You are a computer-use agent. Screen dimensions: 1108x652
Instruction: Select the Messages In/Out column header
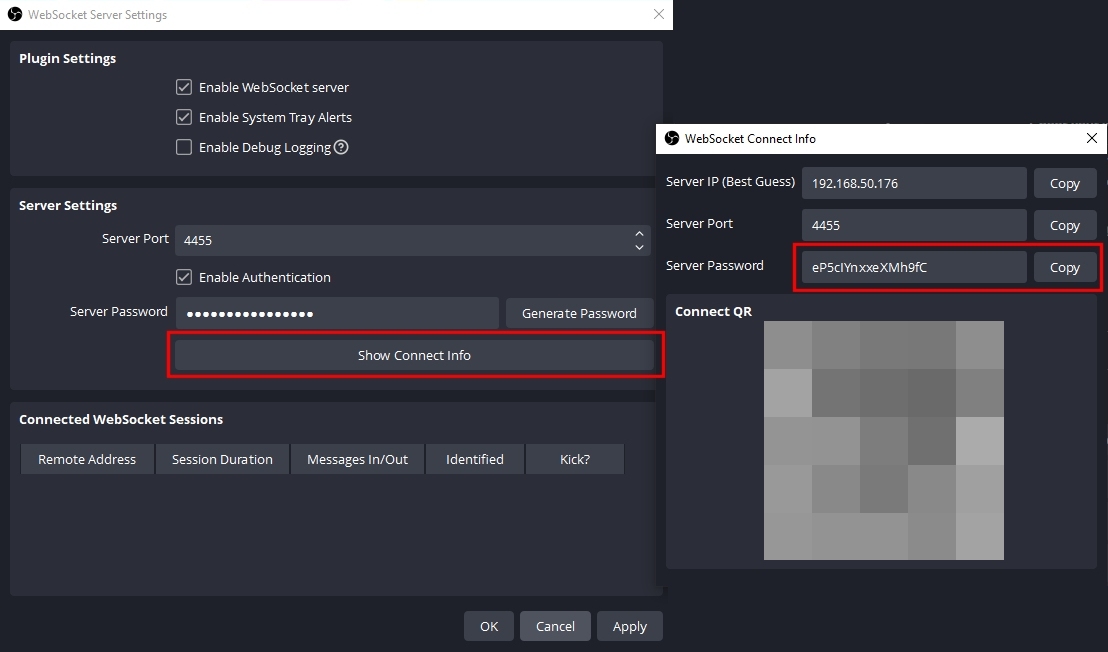(x=358, y=459)
